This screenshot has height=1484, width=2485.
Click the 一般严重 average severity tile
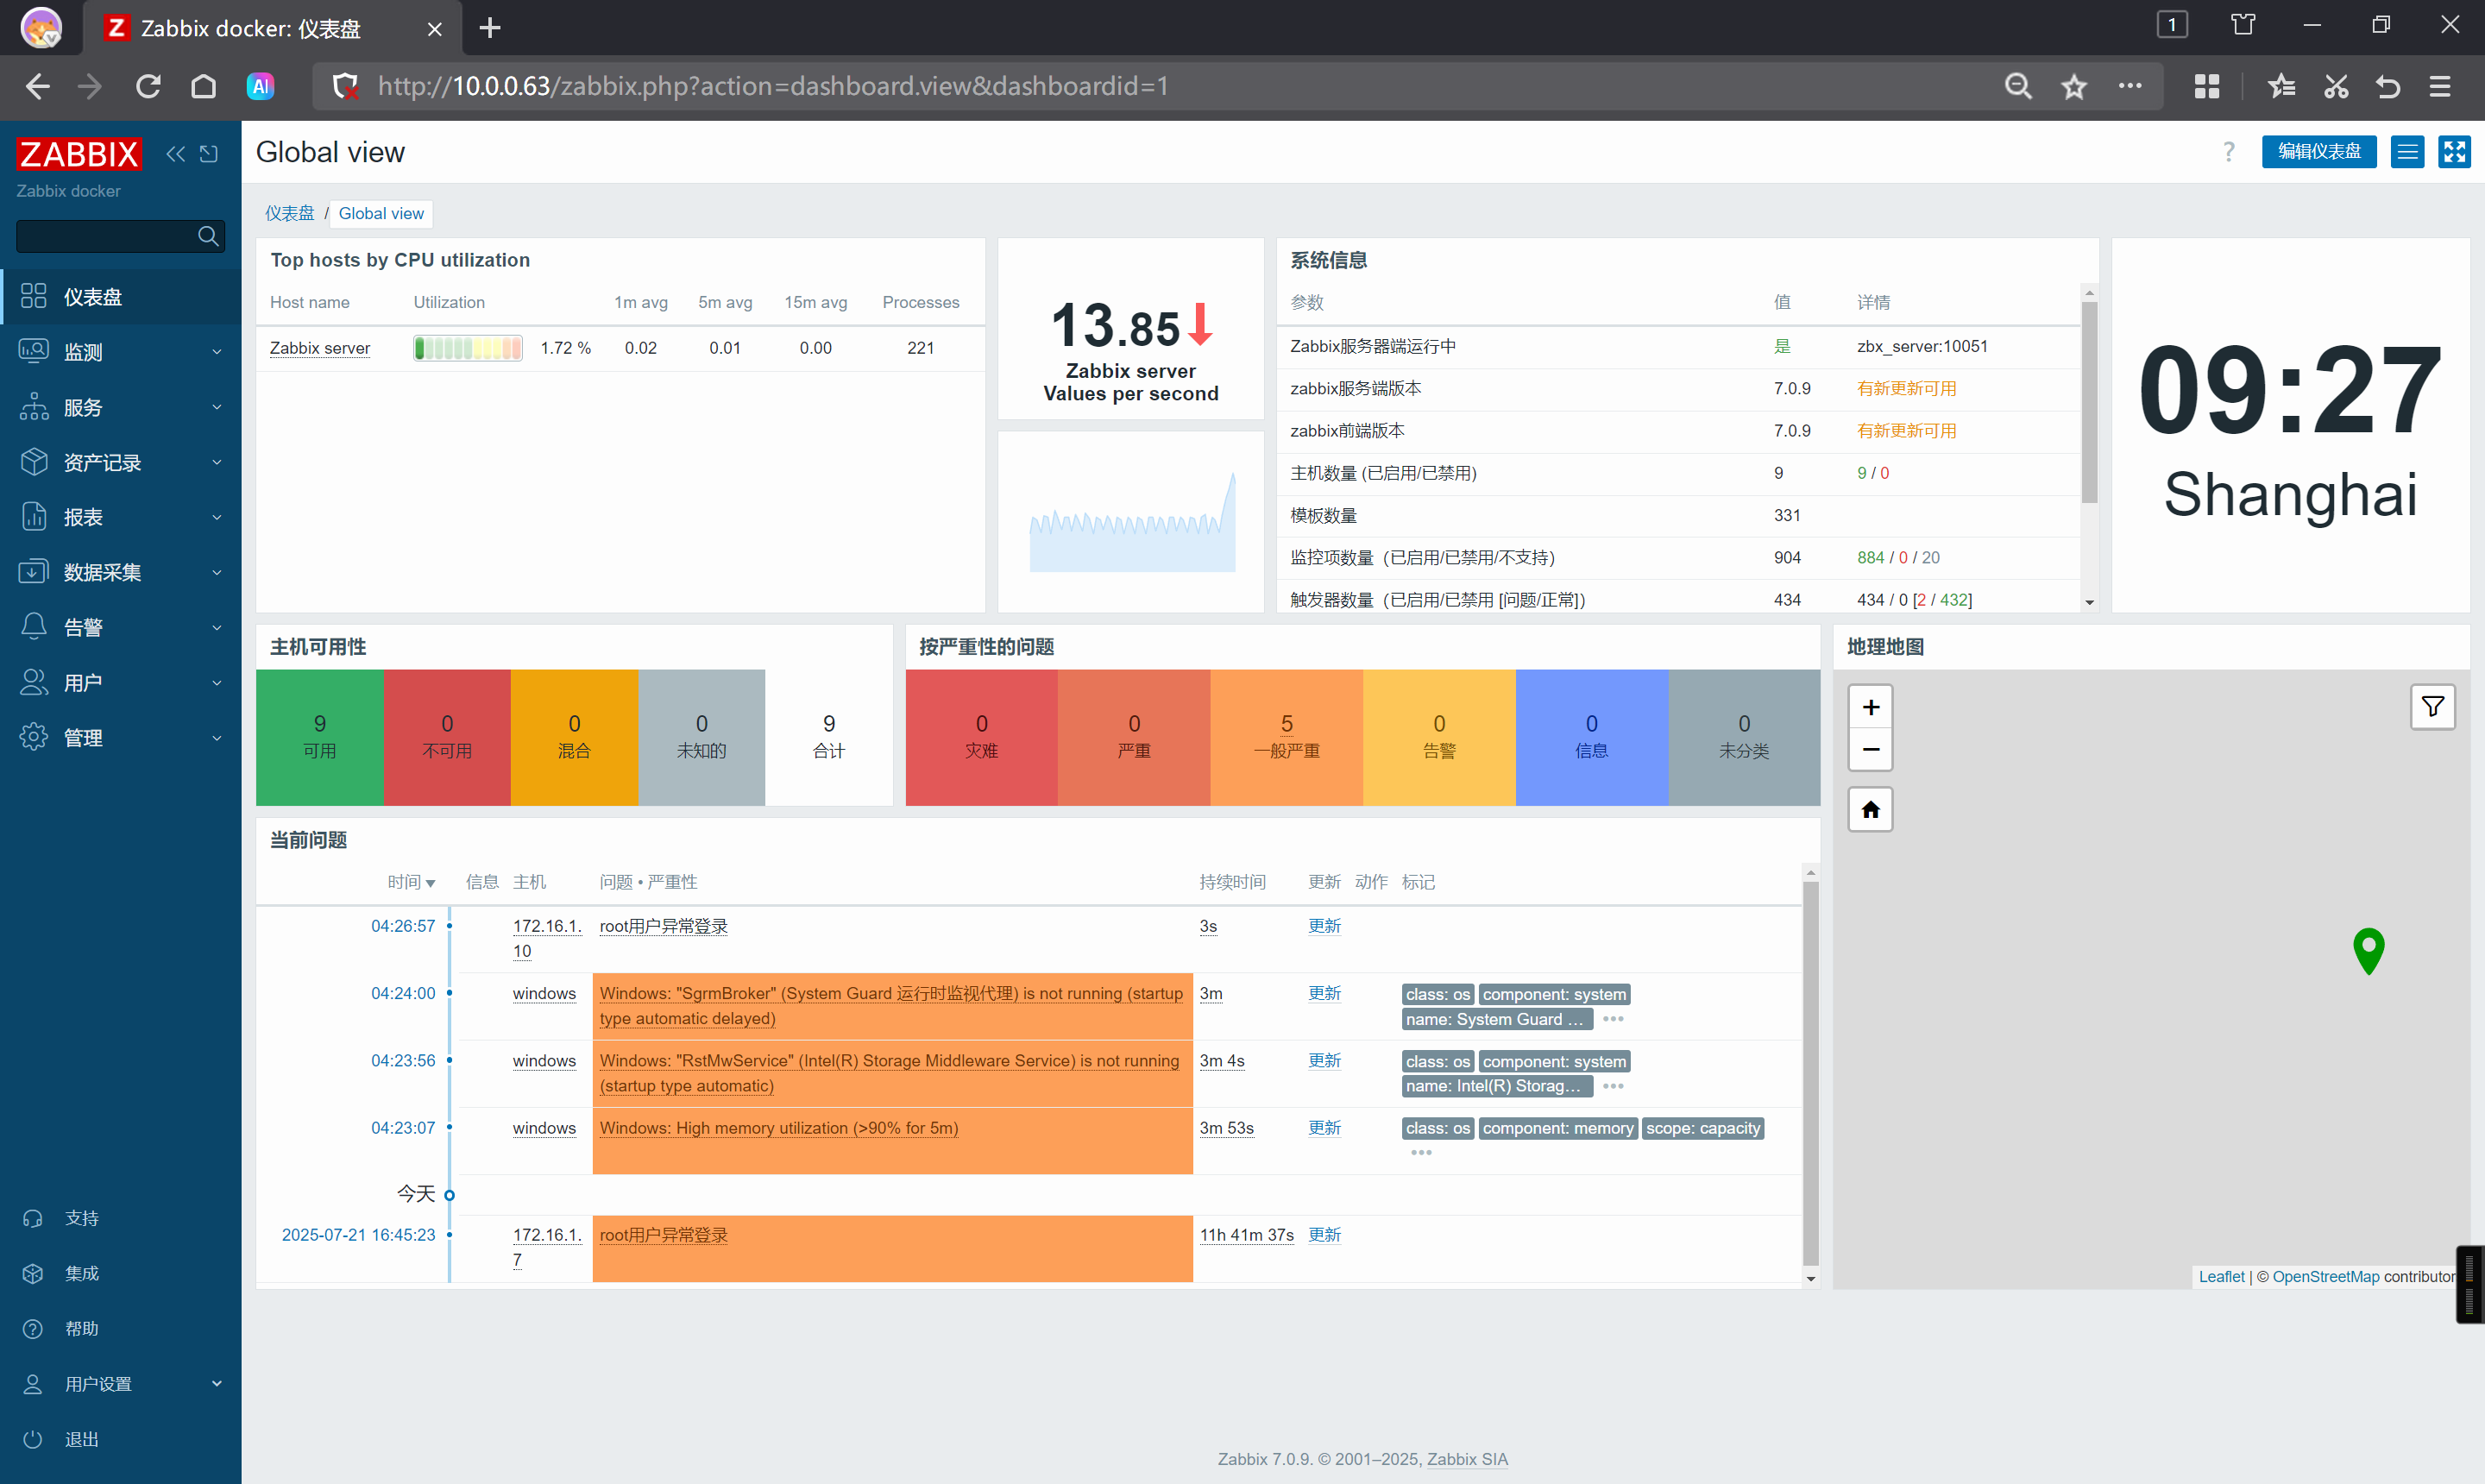[1286, 737]
